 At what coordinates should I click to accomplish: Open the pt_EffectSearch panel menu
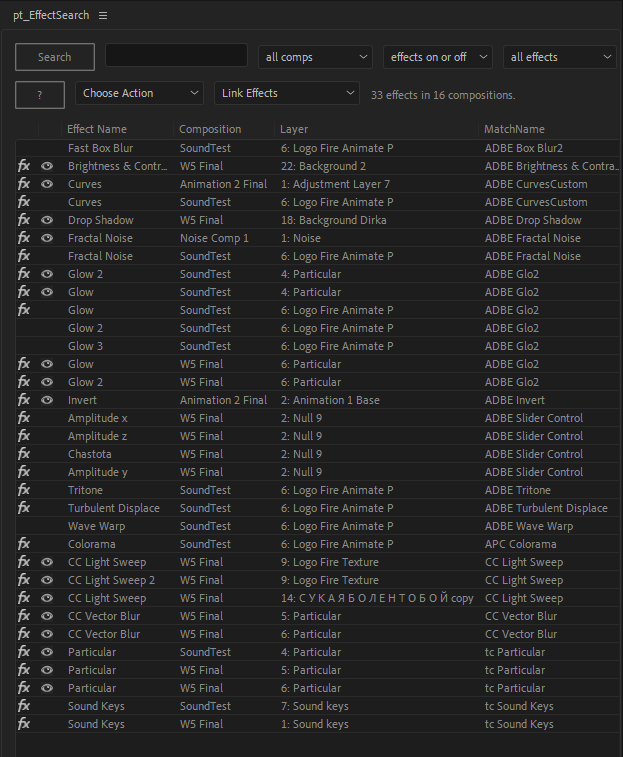pyautogui.click(x=103, y=15)
